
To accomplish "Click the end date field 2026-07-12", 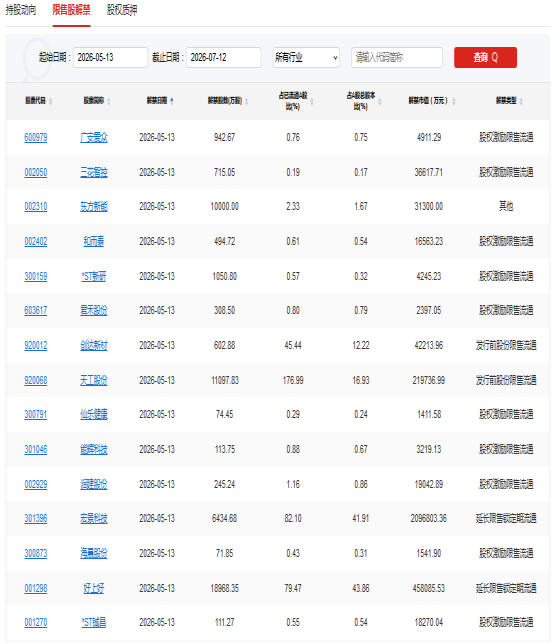I will coord(224,57).
